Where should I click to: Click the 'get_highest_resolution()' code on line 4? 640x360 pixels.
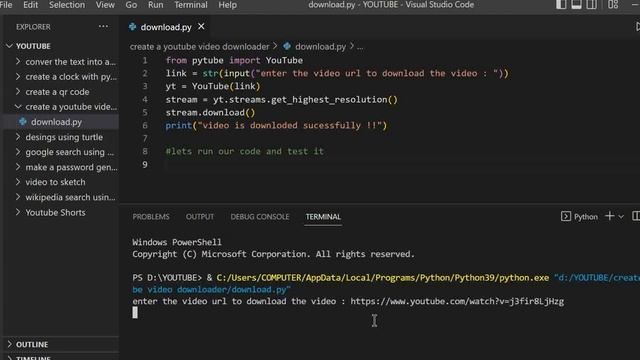(334, 99)
